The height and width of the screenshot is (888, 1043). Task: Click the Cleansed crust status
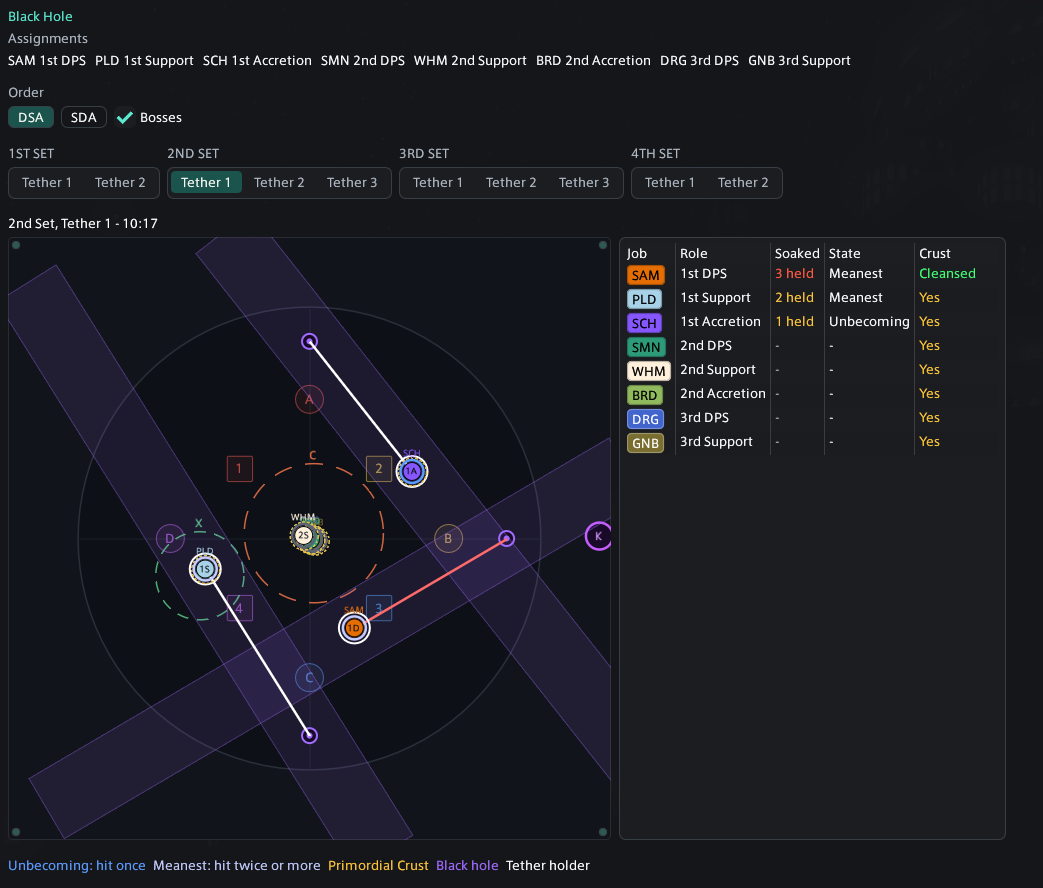[x=947, y=273]
